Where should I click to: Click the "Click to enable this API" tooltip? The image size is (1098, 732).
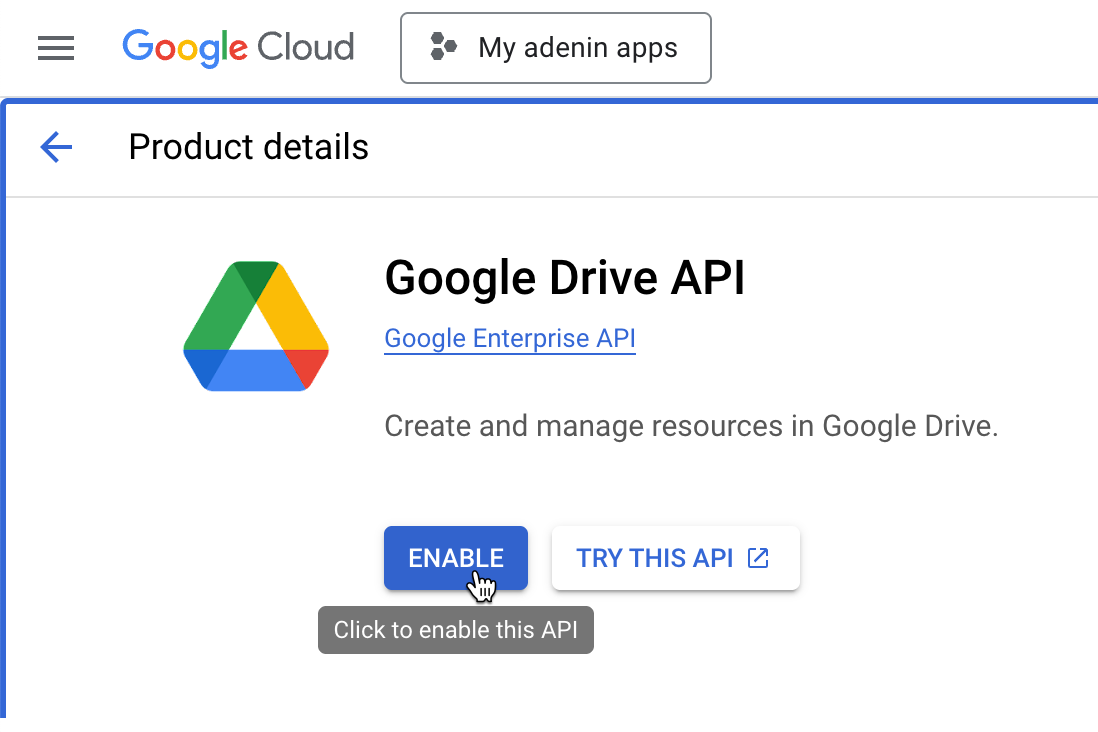(x=456, y=630)
